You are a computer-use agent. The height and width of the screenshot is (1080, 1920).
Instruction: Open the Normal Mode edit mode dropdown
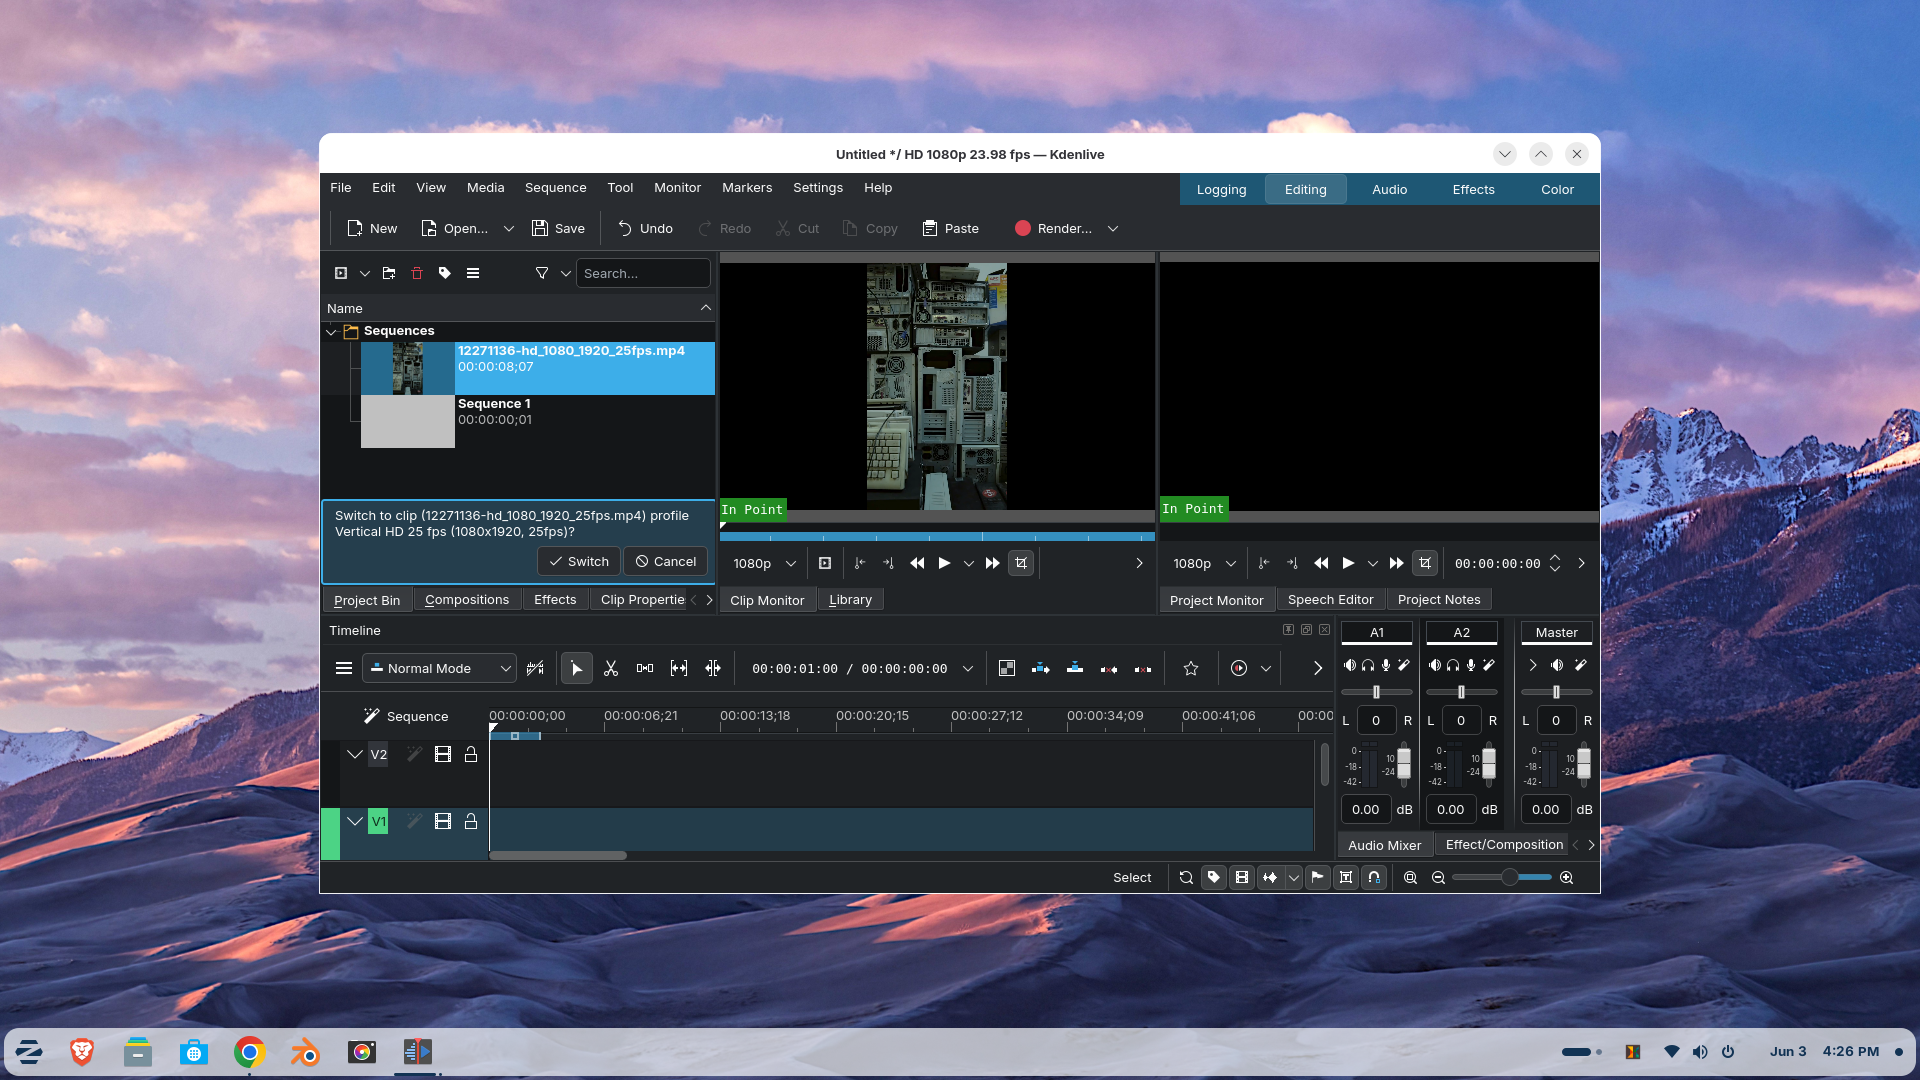(x=439, y=668)
